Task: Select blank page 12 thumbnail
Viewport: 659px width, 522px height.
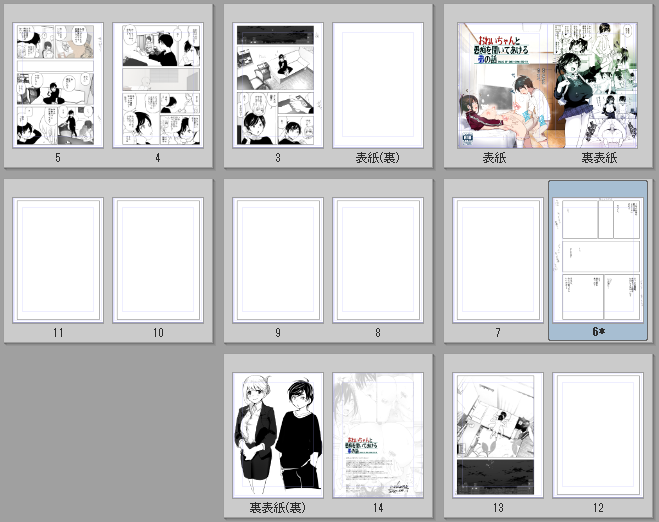Action: coord(598,435)
